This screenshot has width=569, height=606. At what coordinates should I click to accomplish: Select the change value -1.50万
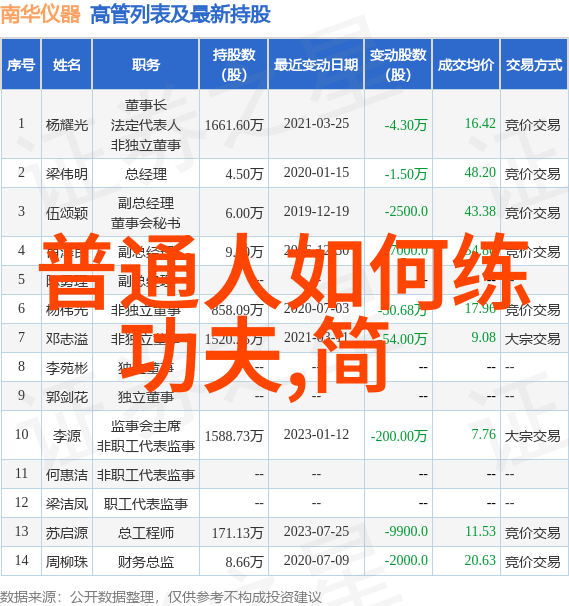coord(406,174)
